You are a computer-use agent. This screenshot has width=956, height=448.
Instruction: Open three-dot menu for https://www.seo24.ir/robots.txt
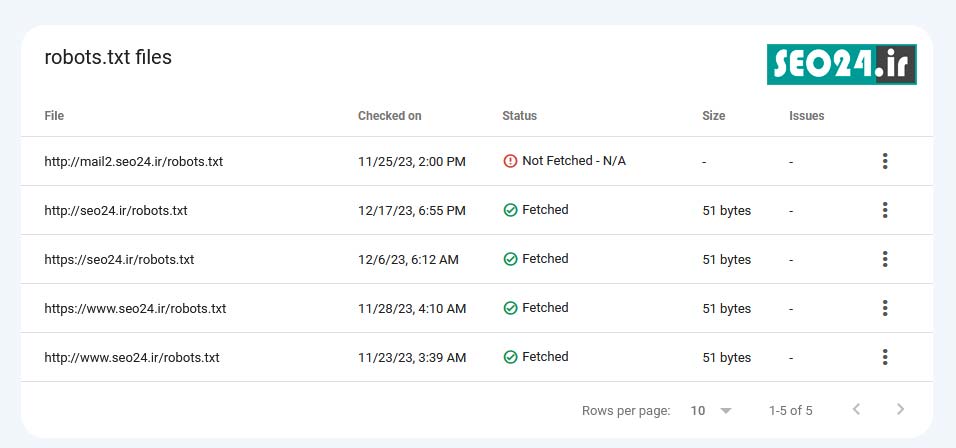(885, 308)
